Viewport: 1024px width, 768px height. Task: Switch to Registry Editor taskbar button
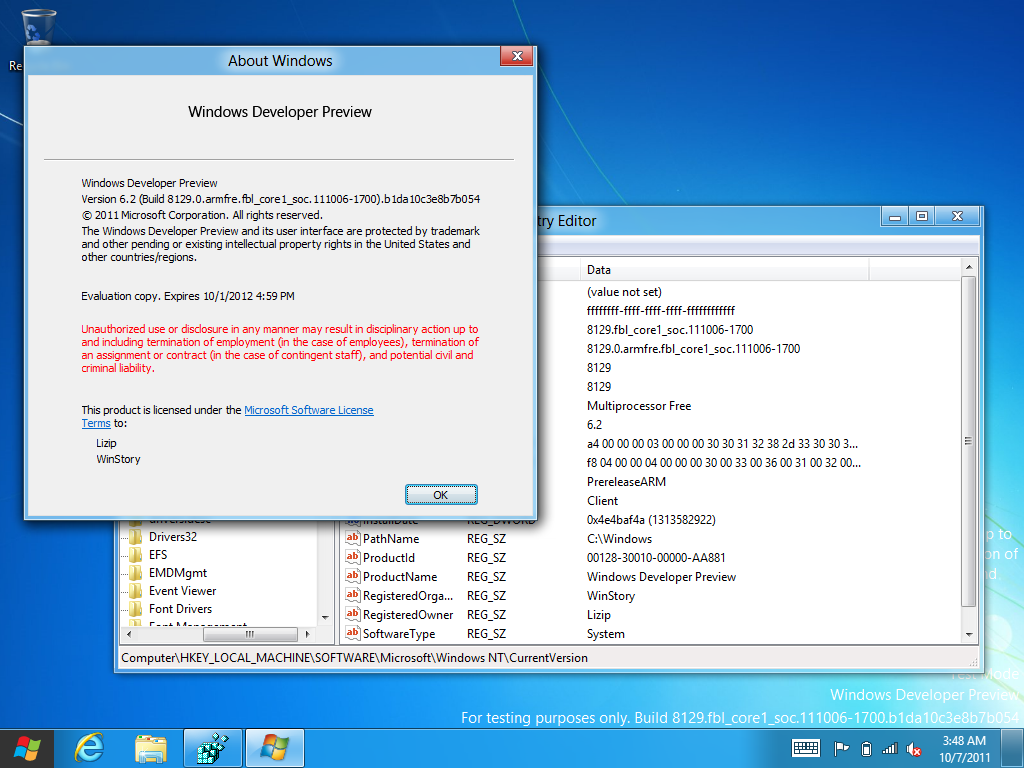(212, 748)
